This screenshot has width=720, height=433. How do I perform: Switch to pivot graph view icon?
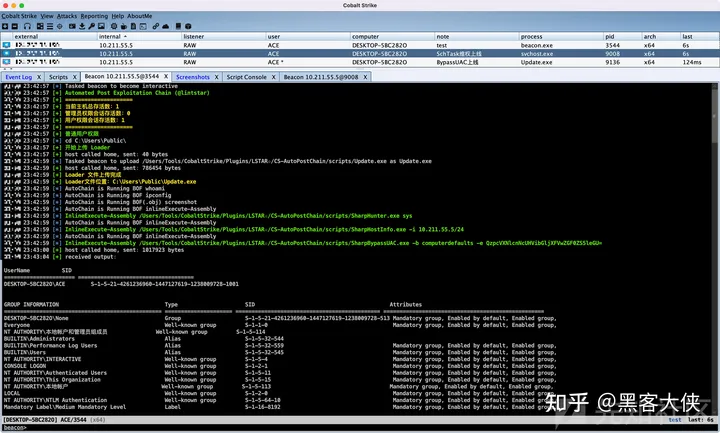40,26
